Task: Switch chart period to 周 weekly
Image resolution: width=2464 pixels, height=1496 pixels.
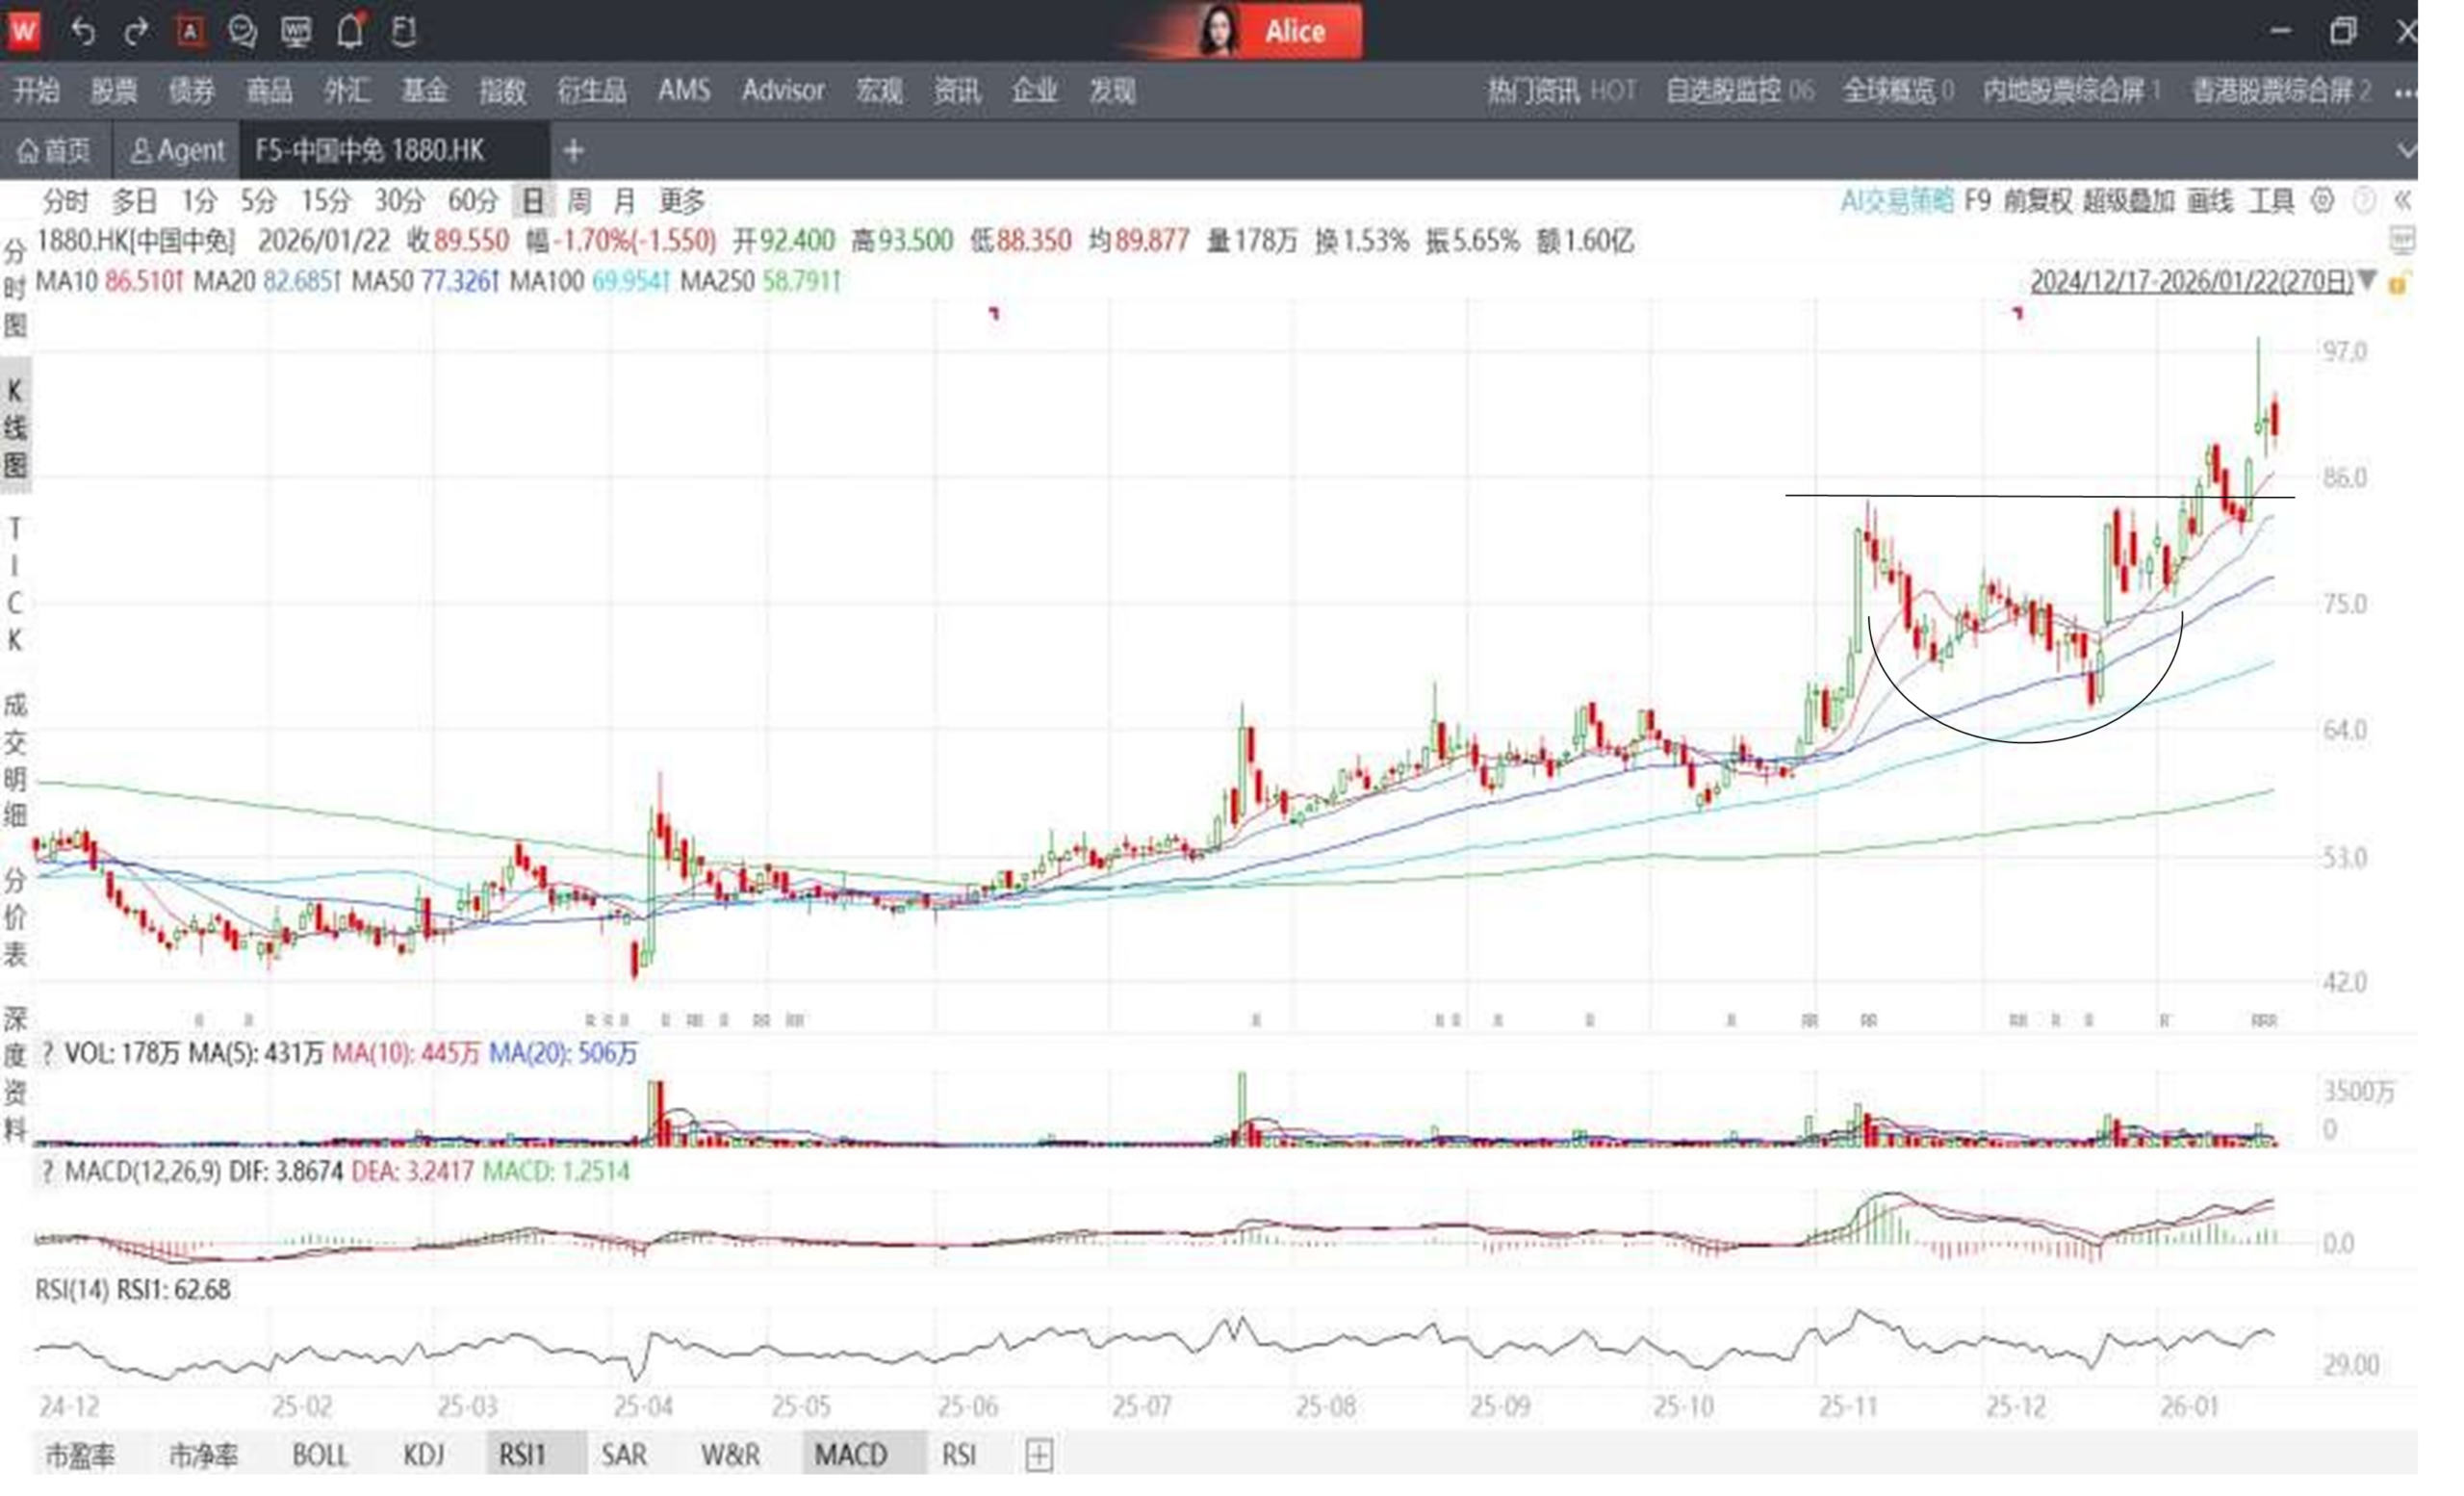Action: coord(579,201)
